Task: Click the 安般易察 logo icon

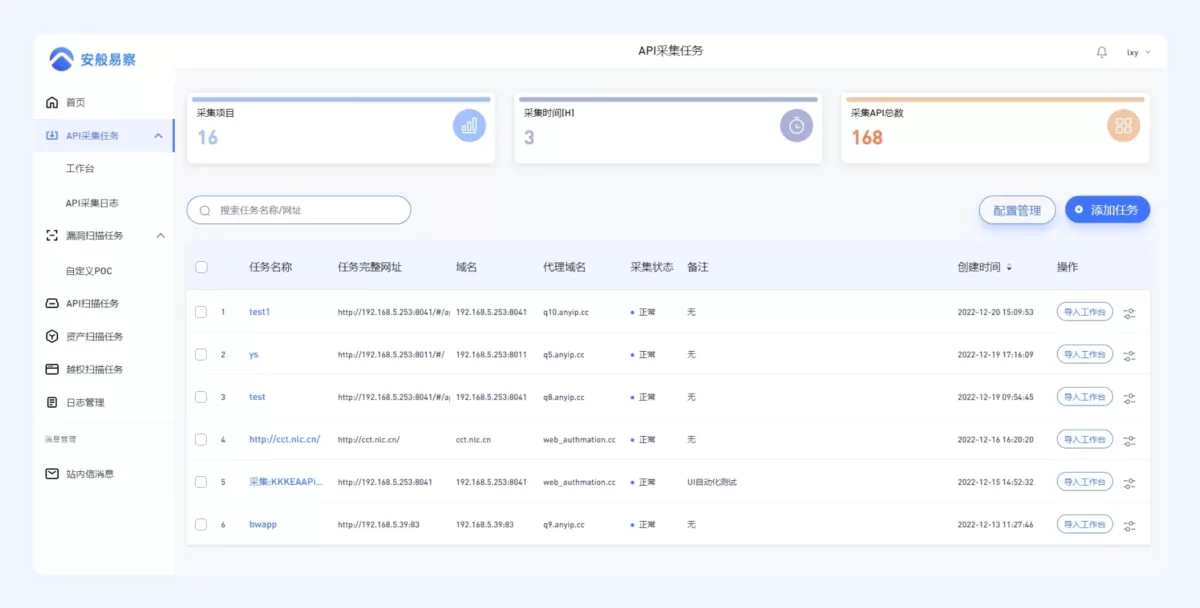Action: pos(61,59)
